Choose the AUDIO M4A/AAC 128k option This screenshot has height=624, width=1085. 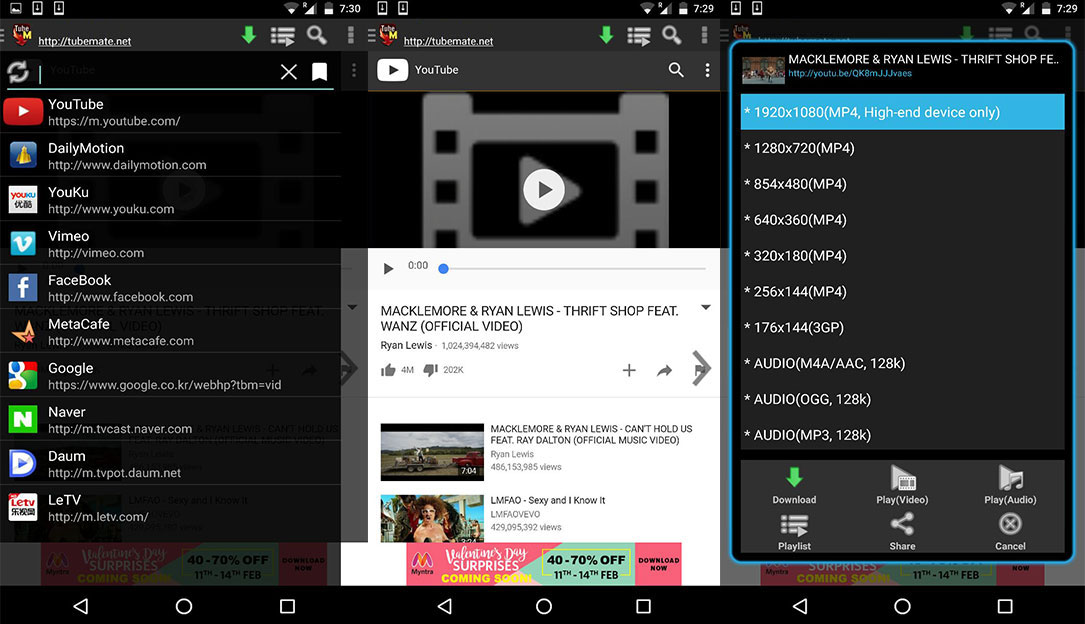pyautogui.click(x=902, y=363)
